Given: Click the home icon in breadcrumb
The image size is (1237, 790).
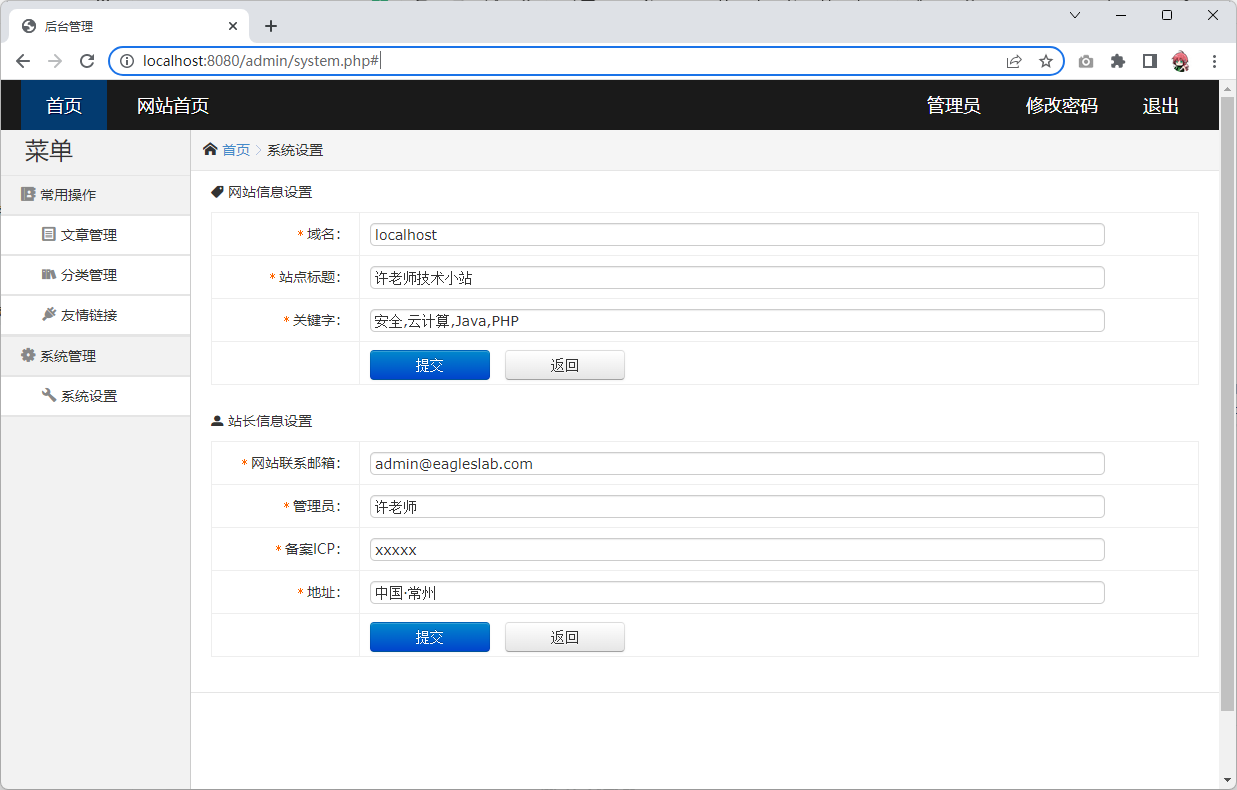Looking at the screenshot, I should point(210,150).
